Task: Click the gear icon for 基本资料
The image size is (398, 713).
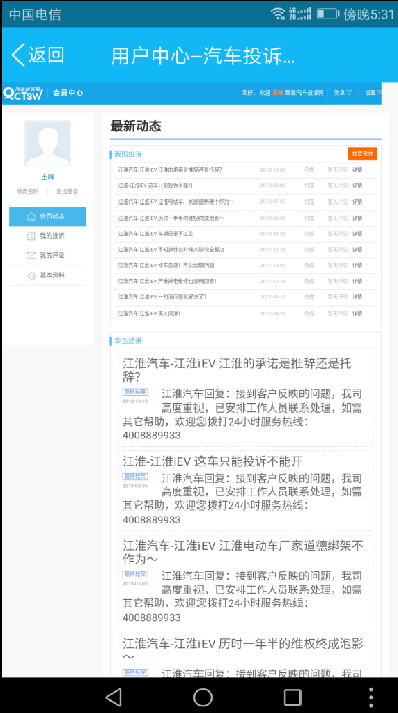Action: tap(31, 276)
